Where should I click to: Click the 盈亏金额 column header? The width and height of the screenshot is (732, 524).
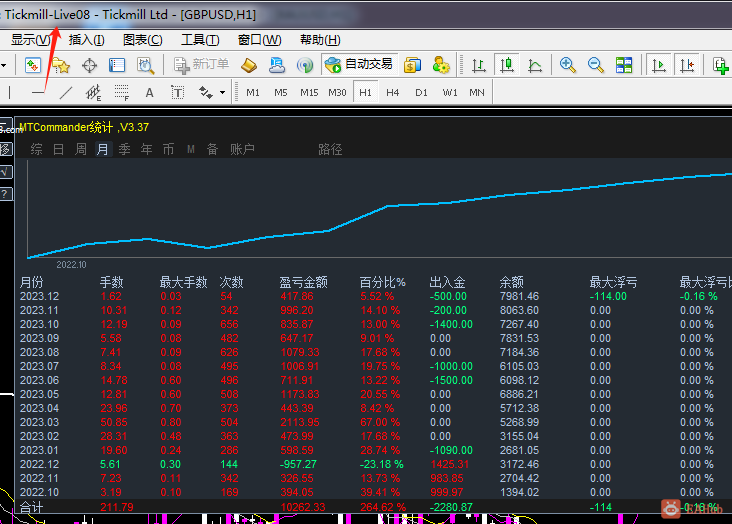pyautogui.click(x=303, y=282)
